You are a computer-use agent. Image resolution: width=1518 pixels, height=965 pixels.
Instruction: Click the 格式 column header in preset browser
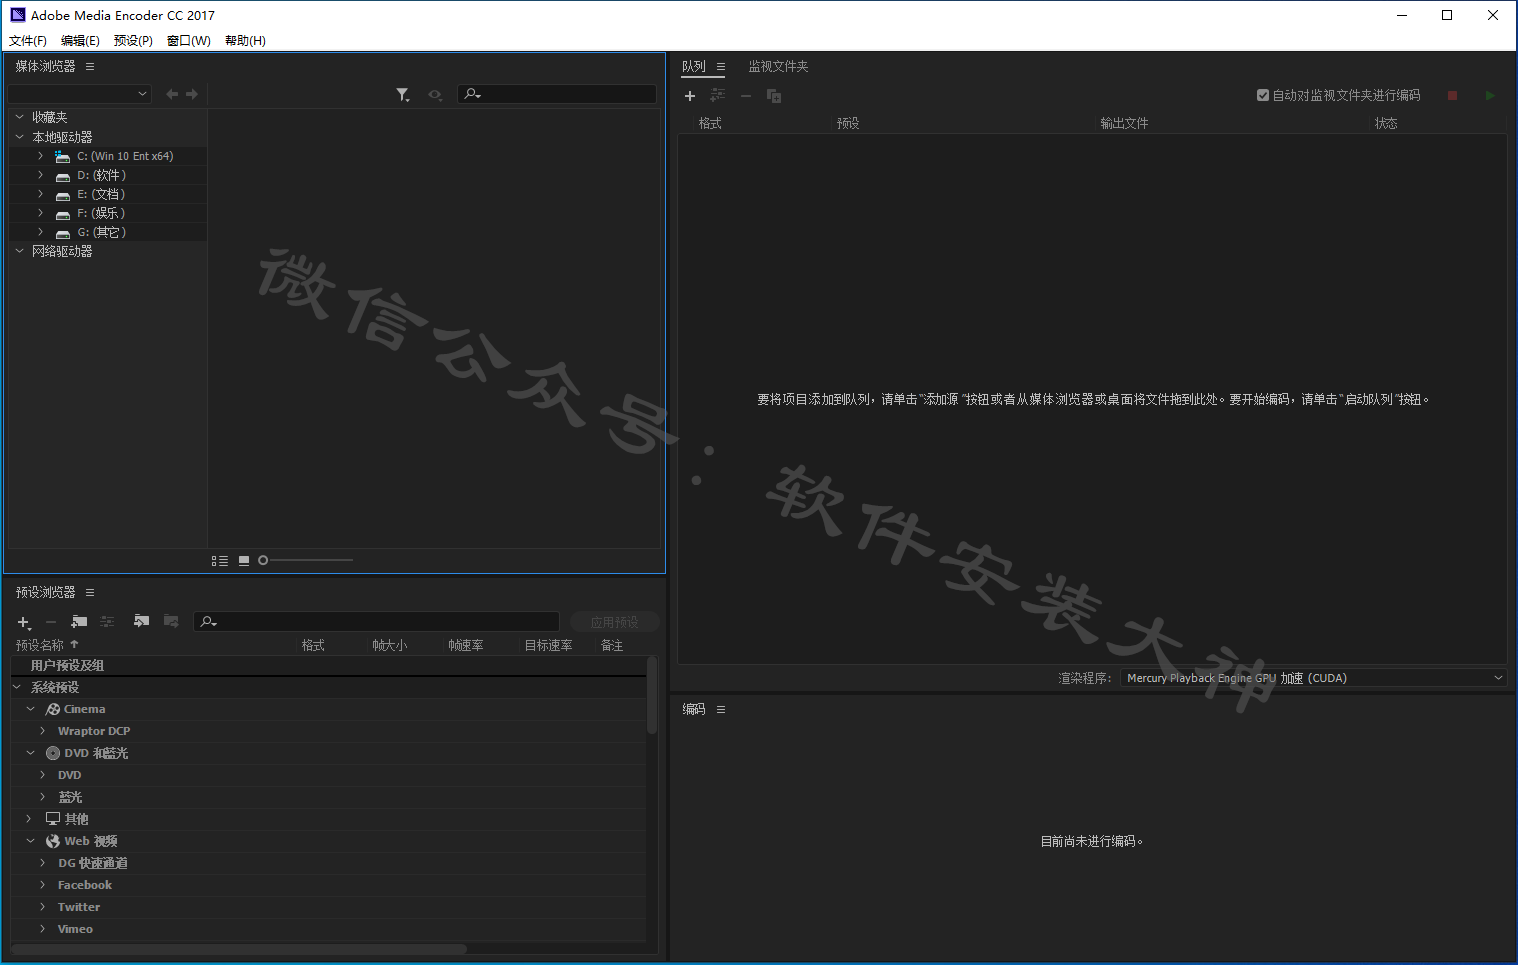point(313,645)
